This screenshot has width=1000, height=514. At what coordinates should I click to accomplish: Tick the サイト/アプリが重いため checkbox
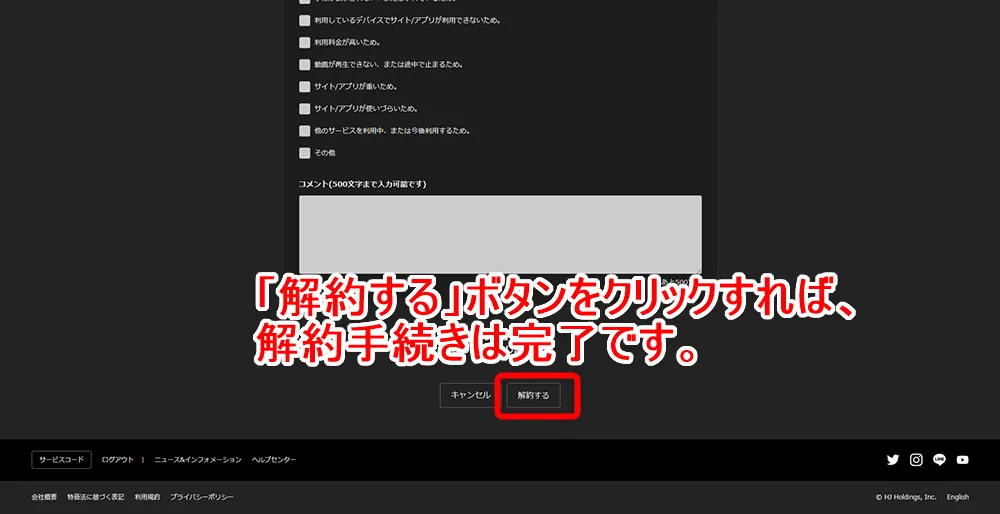(x=305, y=87)
